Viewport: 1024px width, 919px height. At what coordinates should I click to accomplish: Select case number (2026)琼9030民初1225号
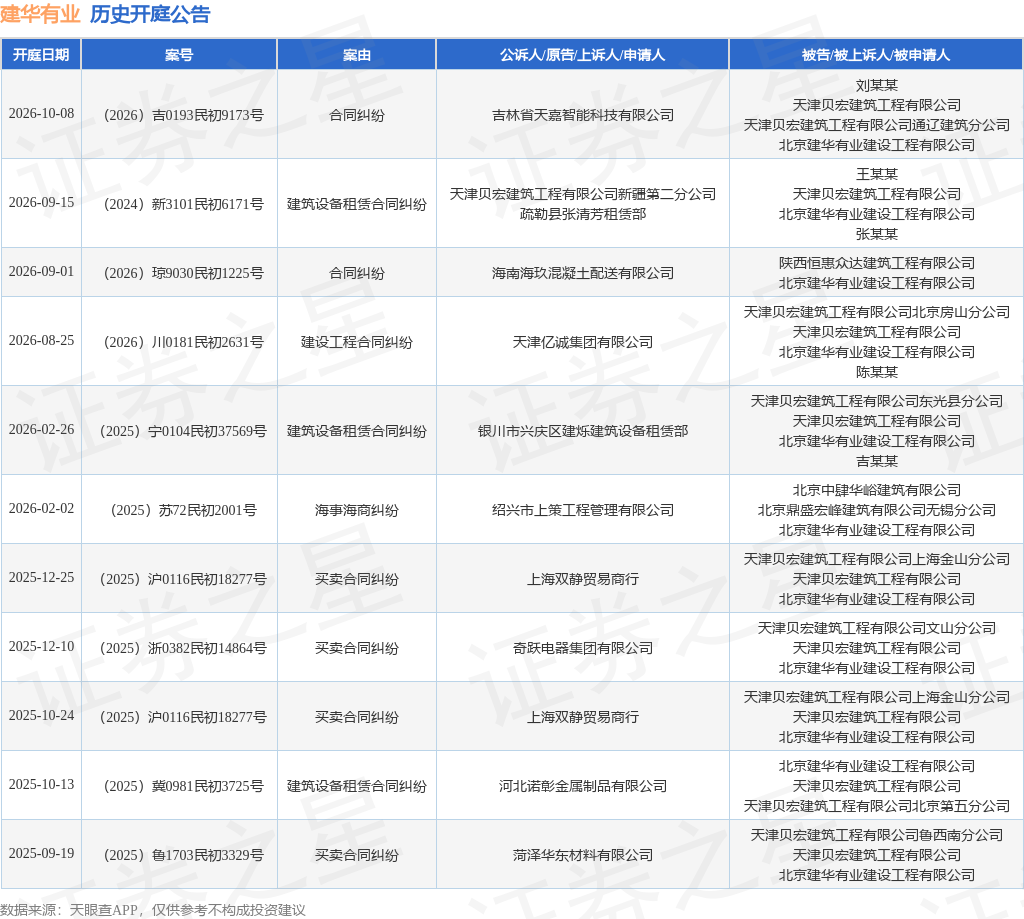(184, 273)
